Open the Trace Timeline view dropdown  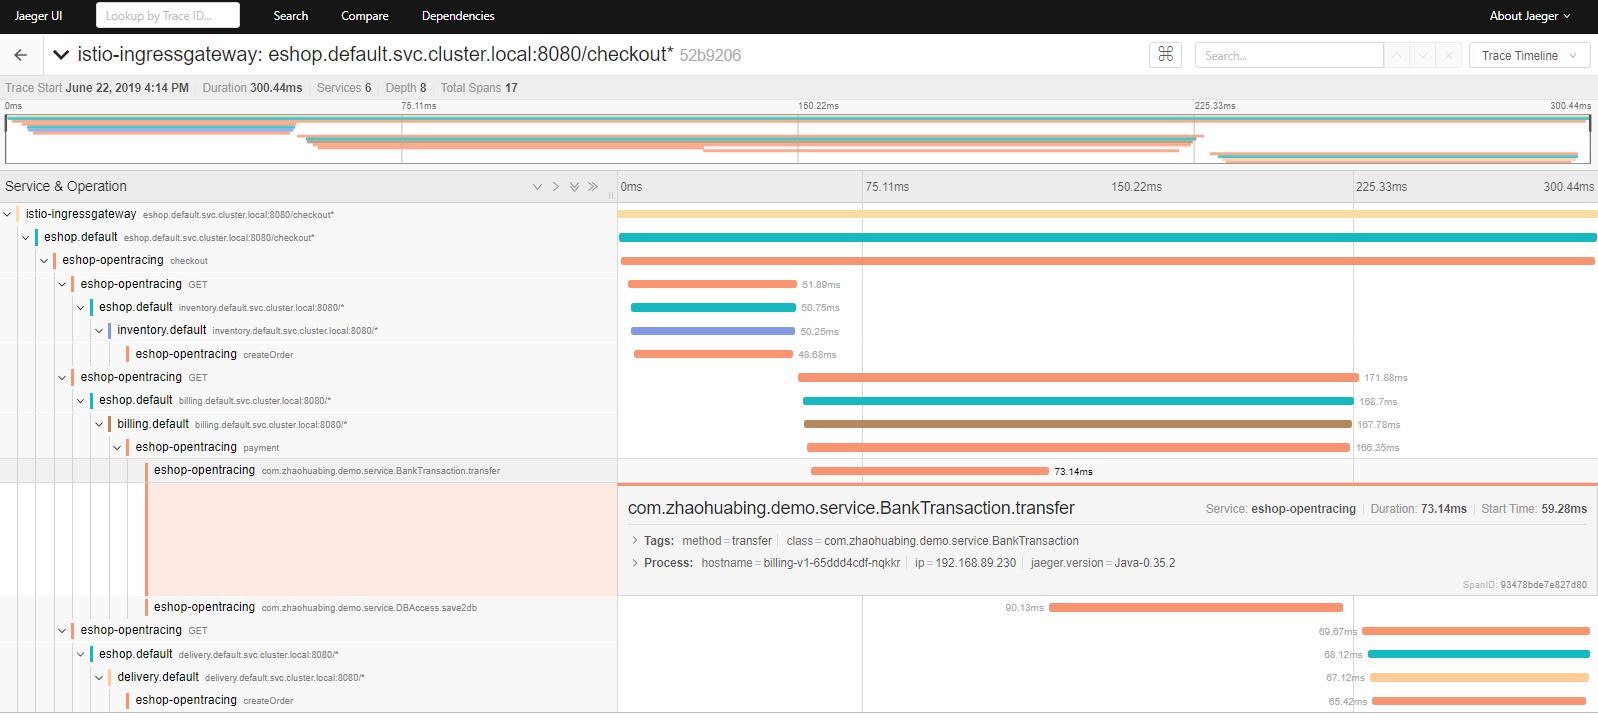coord(1528,56)
